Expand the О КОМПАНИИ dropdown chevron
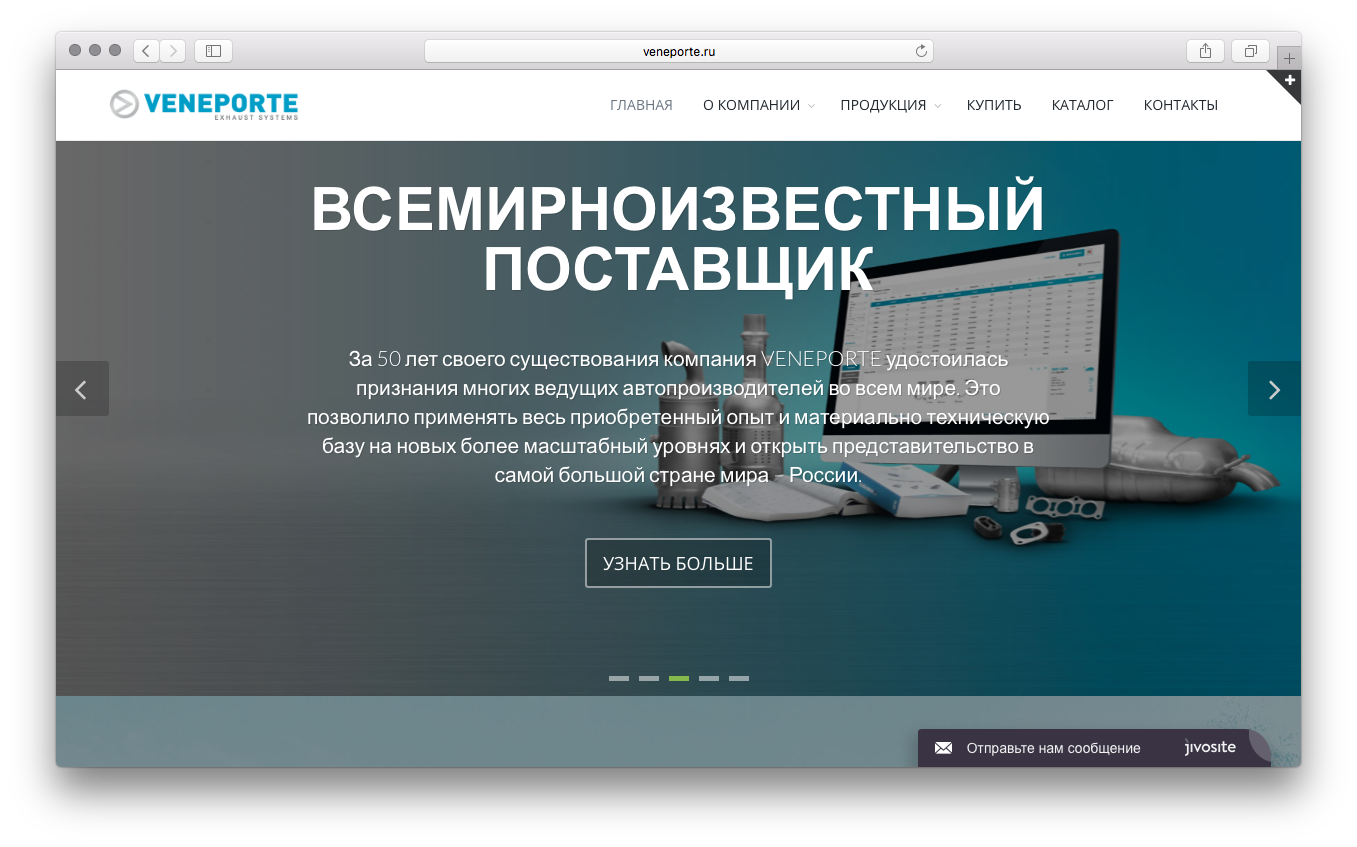Screen dimensions: 1357x847 coord(811,106)
